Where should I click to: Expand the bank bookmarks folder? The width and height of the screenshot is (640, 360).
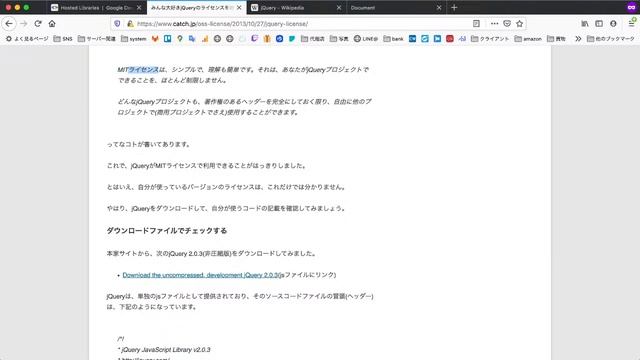[x=393, y=39]
